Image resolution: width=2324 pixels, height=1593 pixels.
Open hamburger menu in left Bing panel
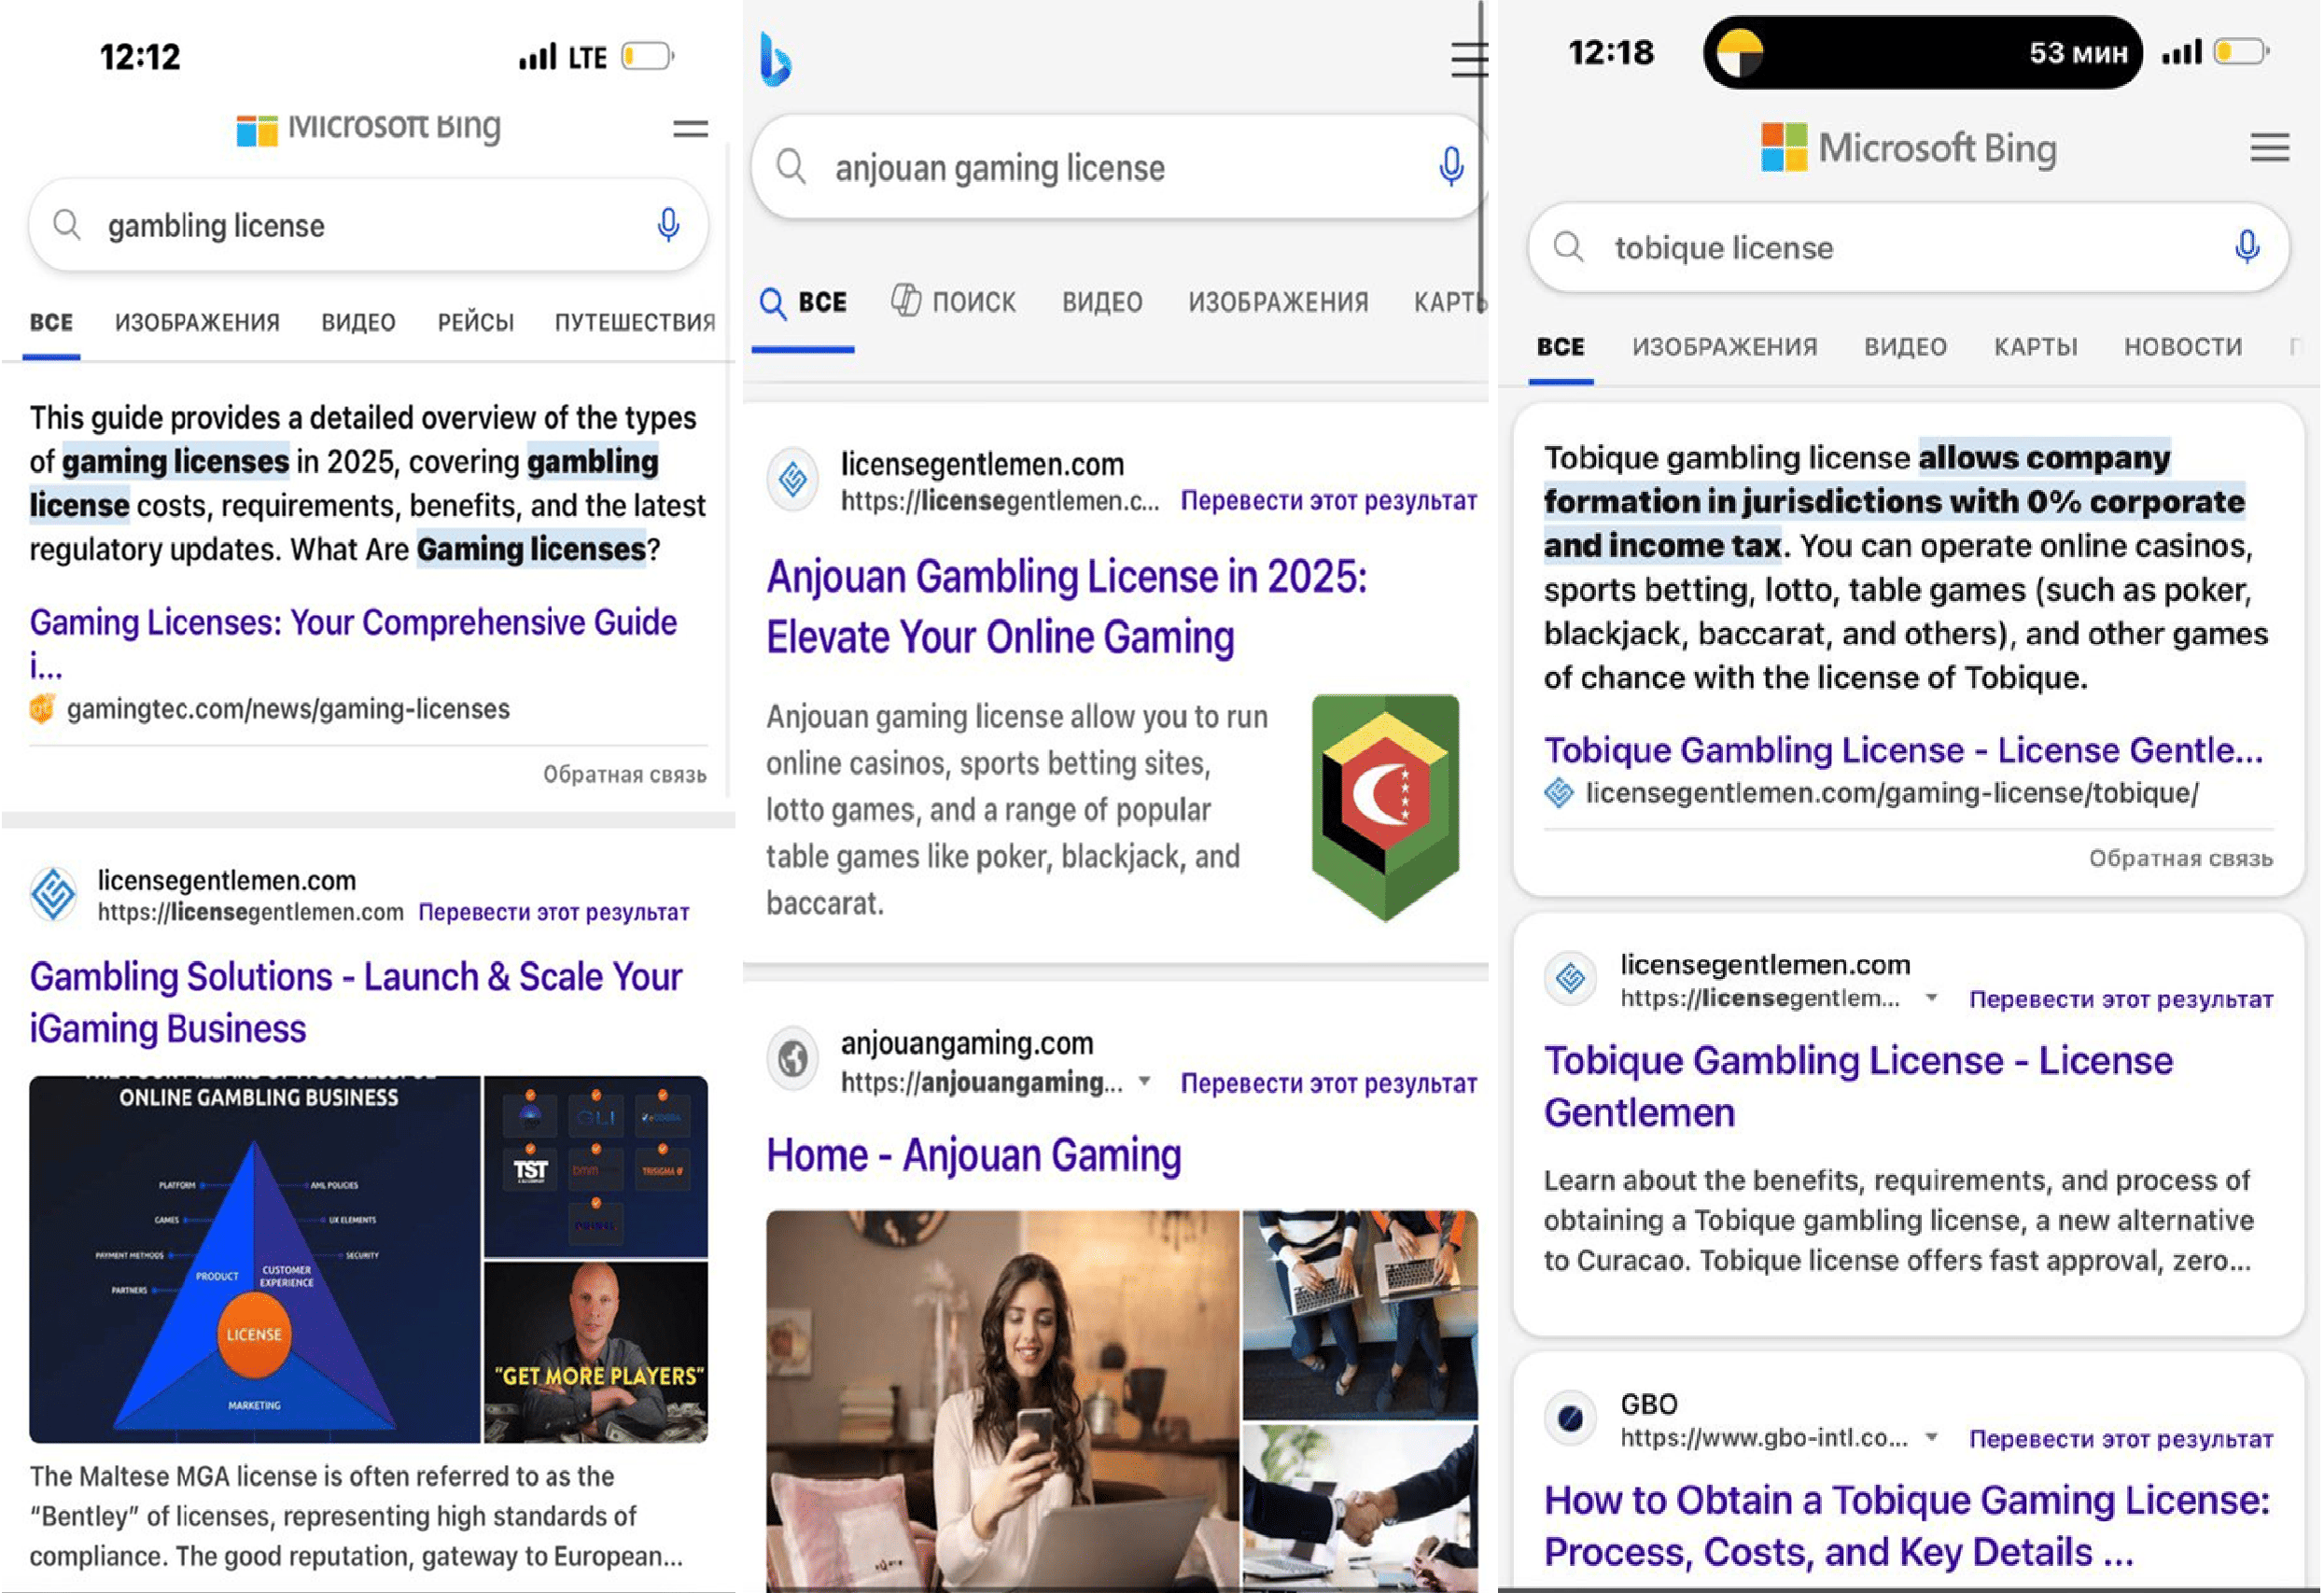[690, 128]
